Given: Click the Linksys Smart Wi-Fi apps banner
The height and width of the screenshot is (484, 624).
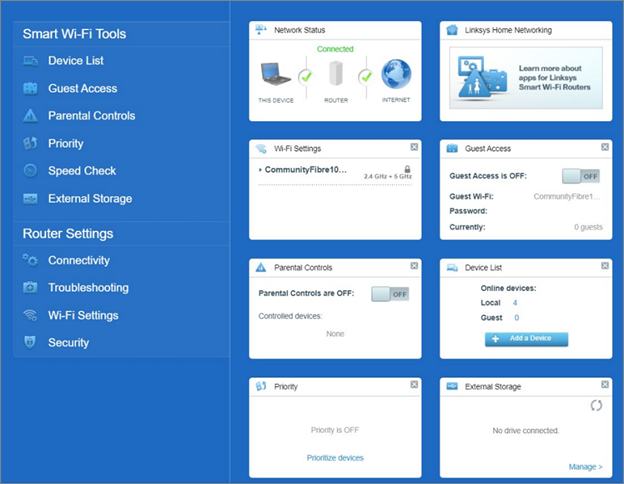Looking at the screenshot, I should 526,78.
